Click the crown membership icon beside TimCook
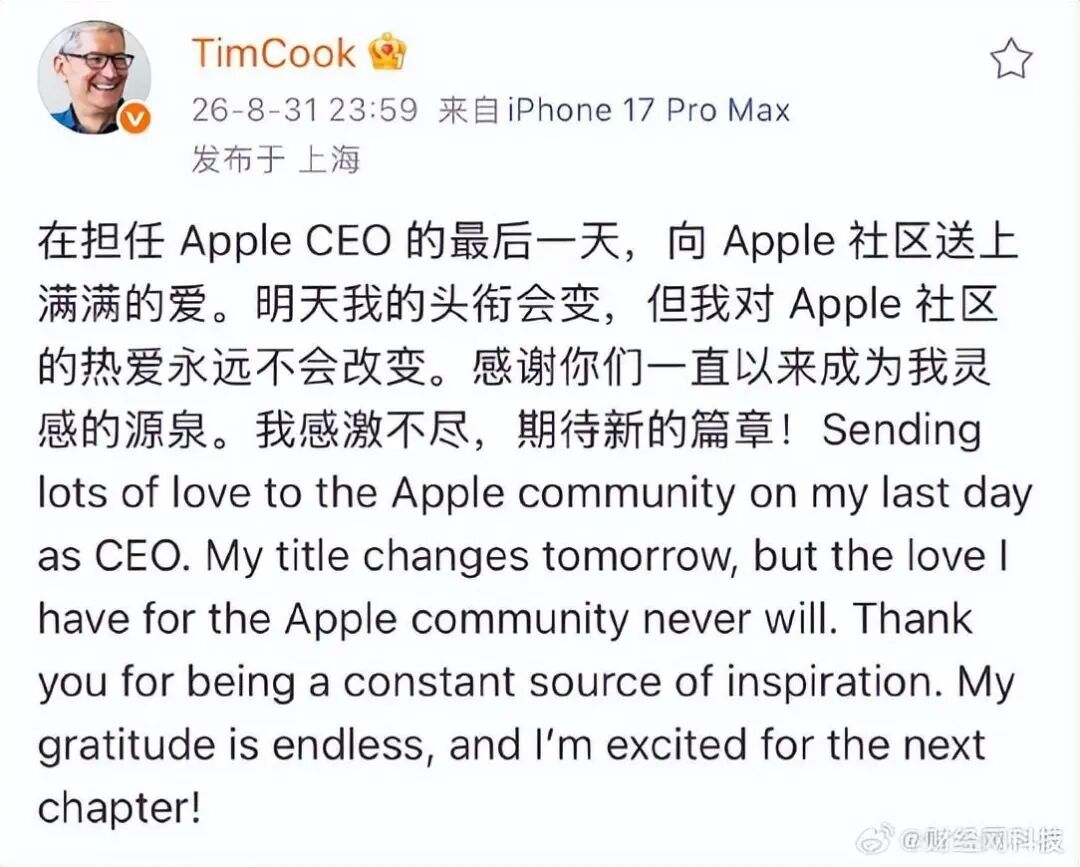Viewport: 1080px width, 867px height. tap(388, 52)
